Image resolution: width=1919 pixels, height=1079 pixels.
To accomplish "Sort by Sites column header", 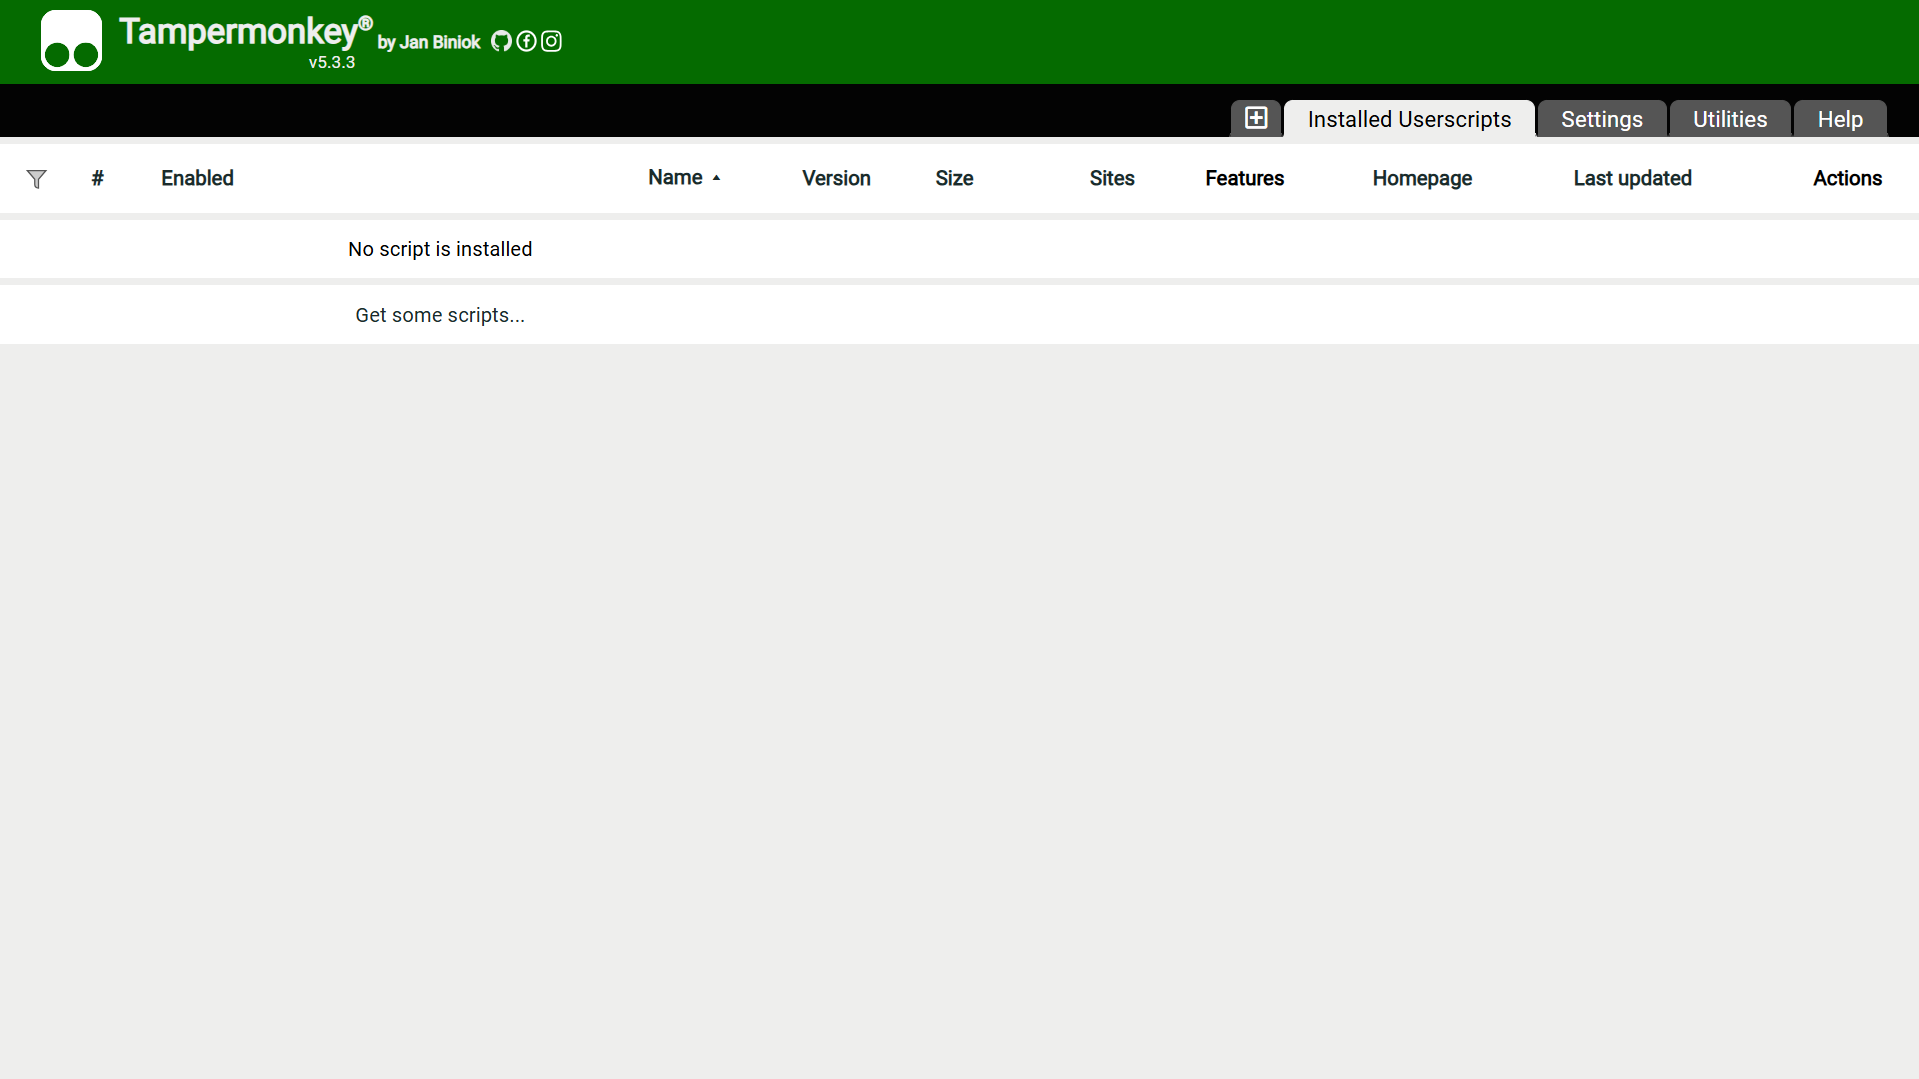I will point(1111,178).
